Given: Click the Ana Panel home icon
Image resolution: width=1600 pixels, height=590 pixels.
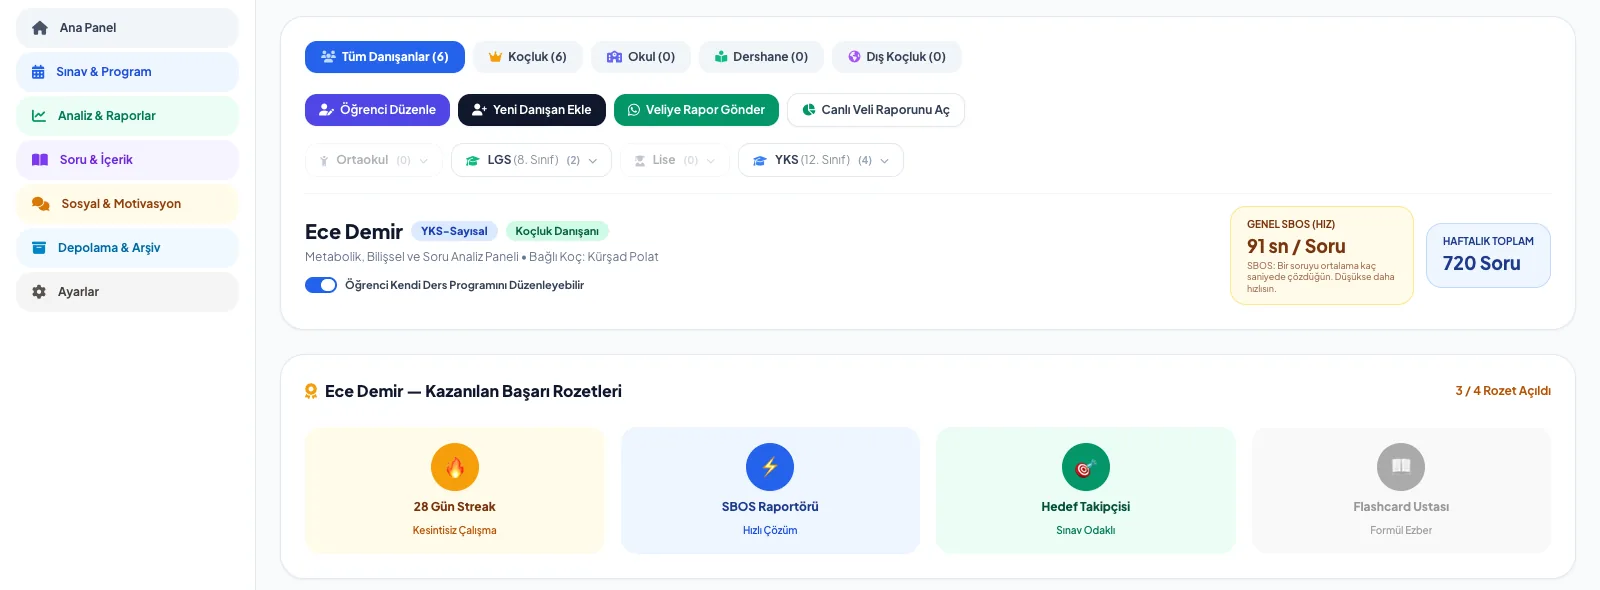Looking at the screenshot, I should click(40, 28).
